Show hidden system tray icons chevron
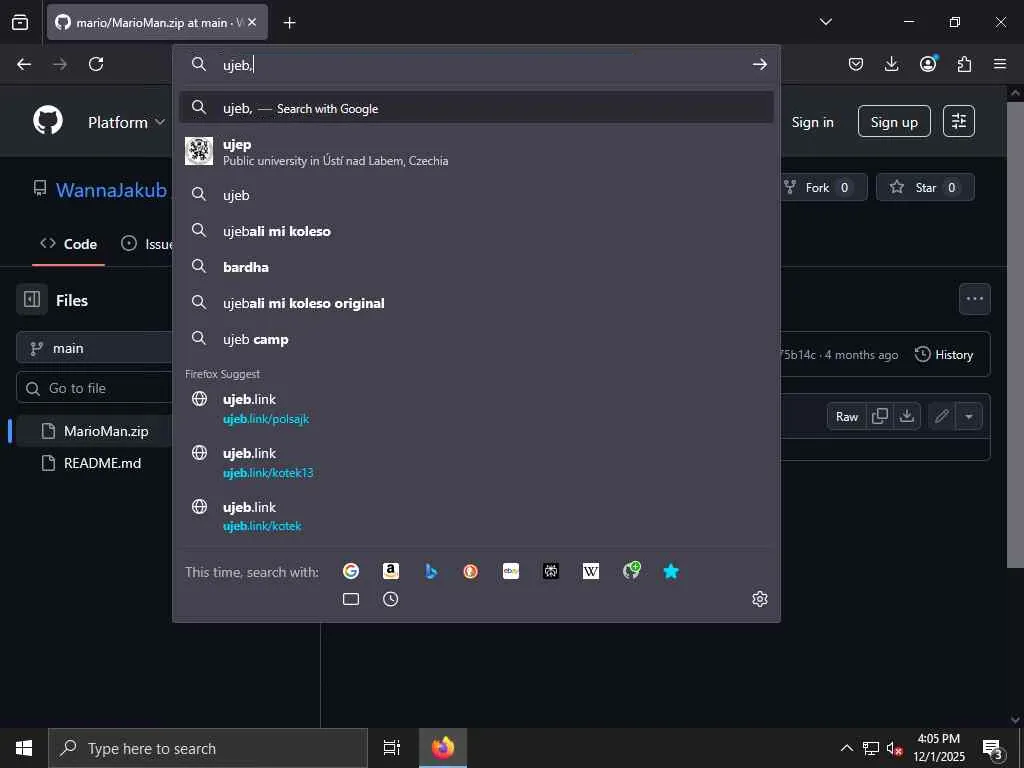The height and width of the screenshot is (768, 1024). pos(846,748)
